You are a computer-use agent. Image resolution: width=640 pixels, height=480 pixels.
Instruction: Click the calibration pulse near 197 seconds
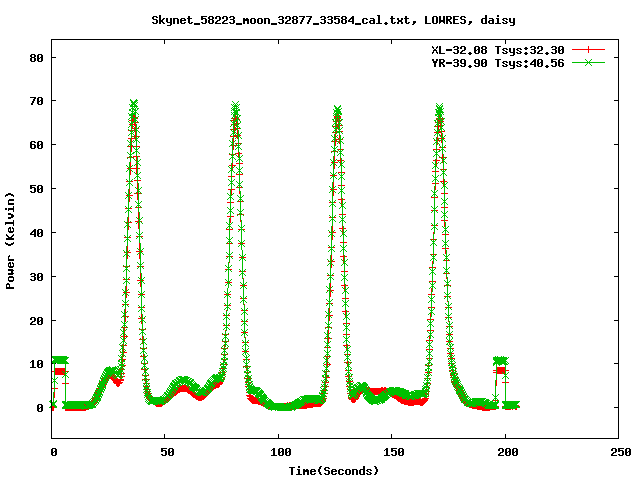click(x=500, y=365)
